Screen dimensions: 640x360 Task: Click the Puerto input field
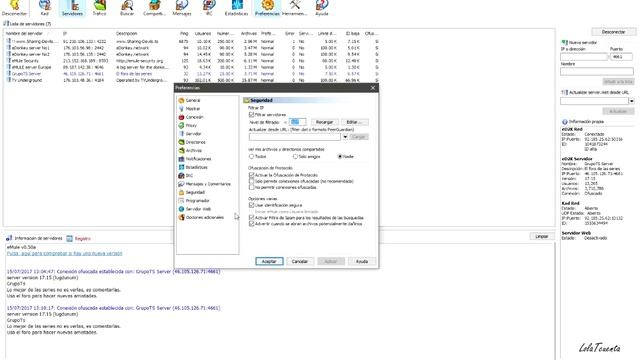pyautogui.click(x=622, y=57)
